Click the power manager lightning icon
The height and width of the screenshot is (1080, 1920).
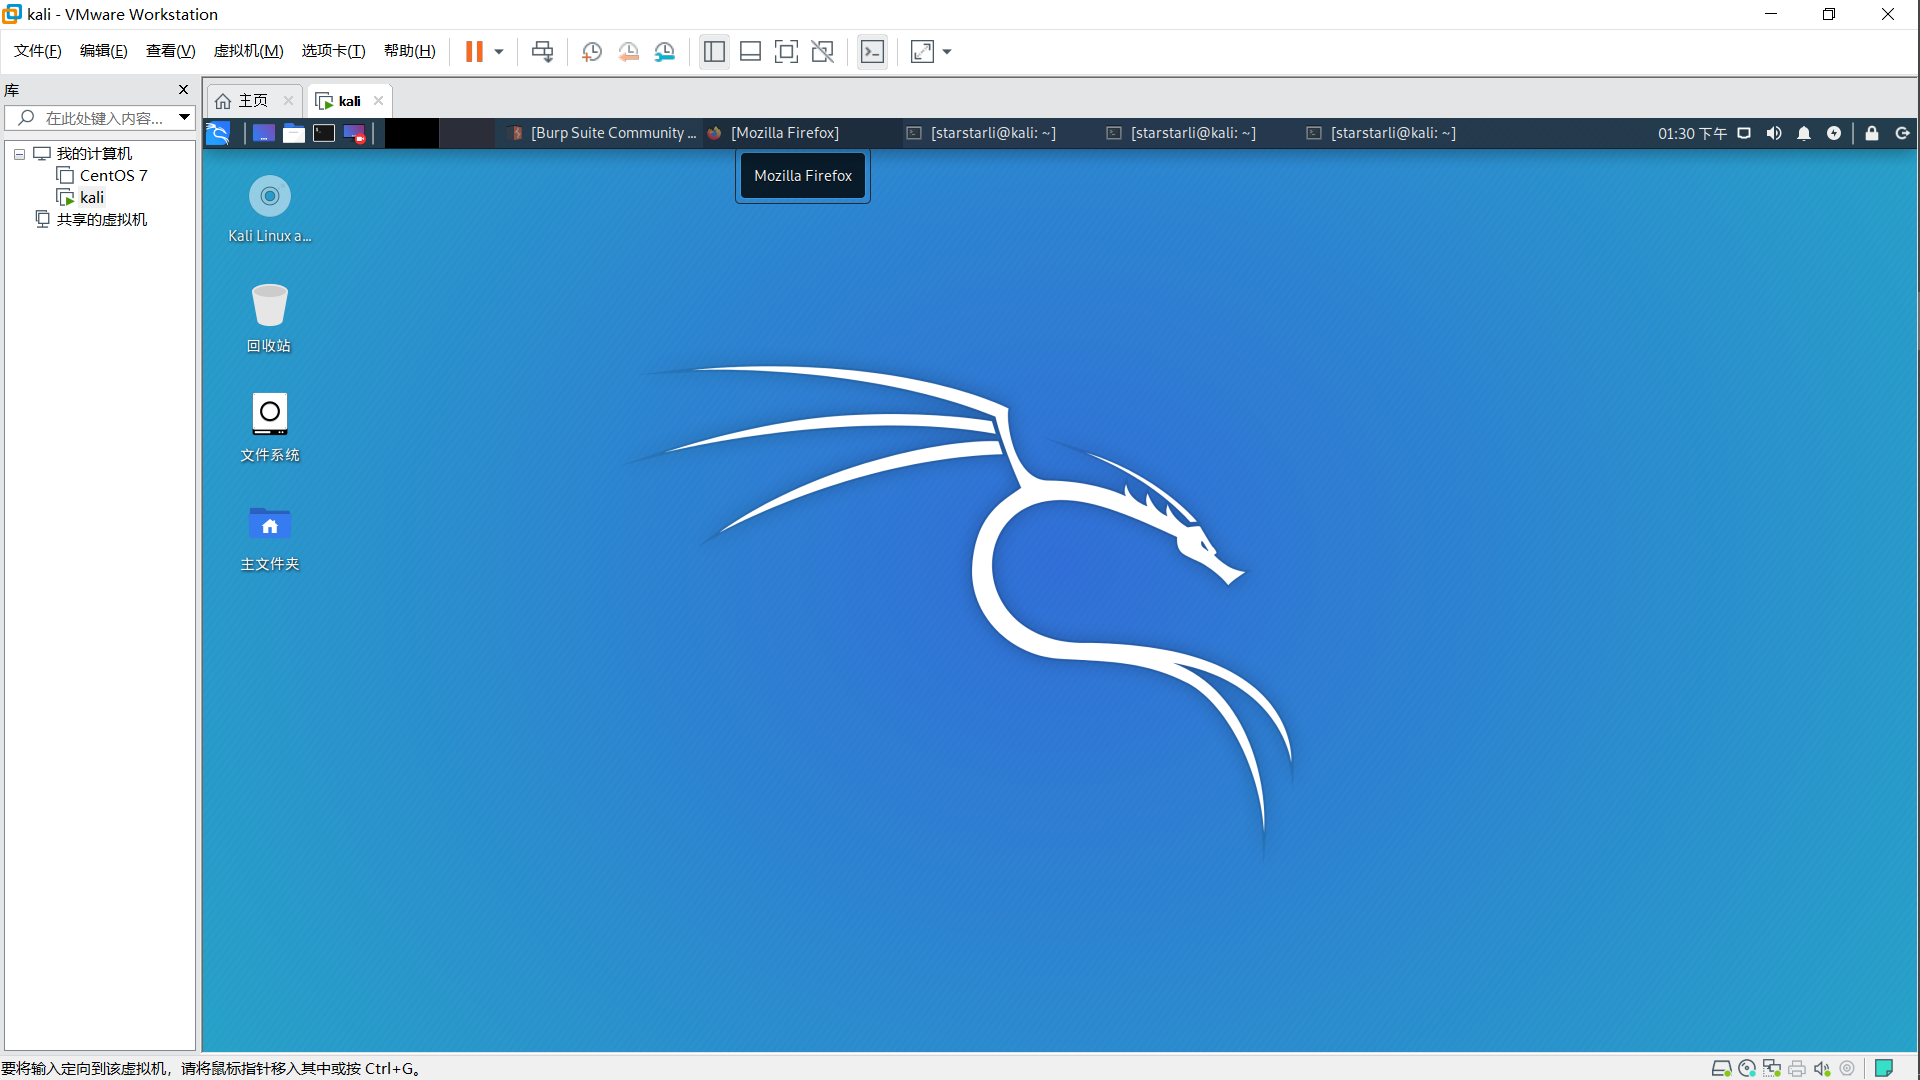[1834, 133]
